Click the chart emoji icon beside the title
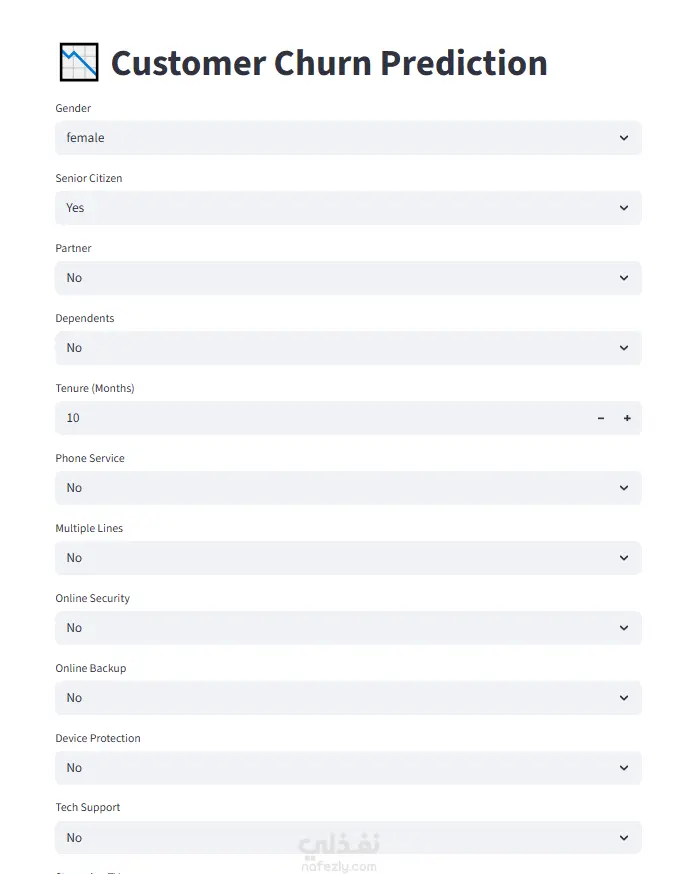 pos(79,62)
